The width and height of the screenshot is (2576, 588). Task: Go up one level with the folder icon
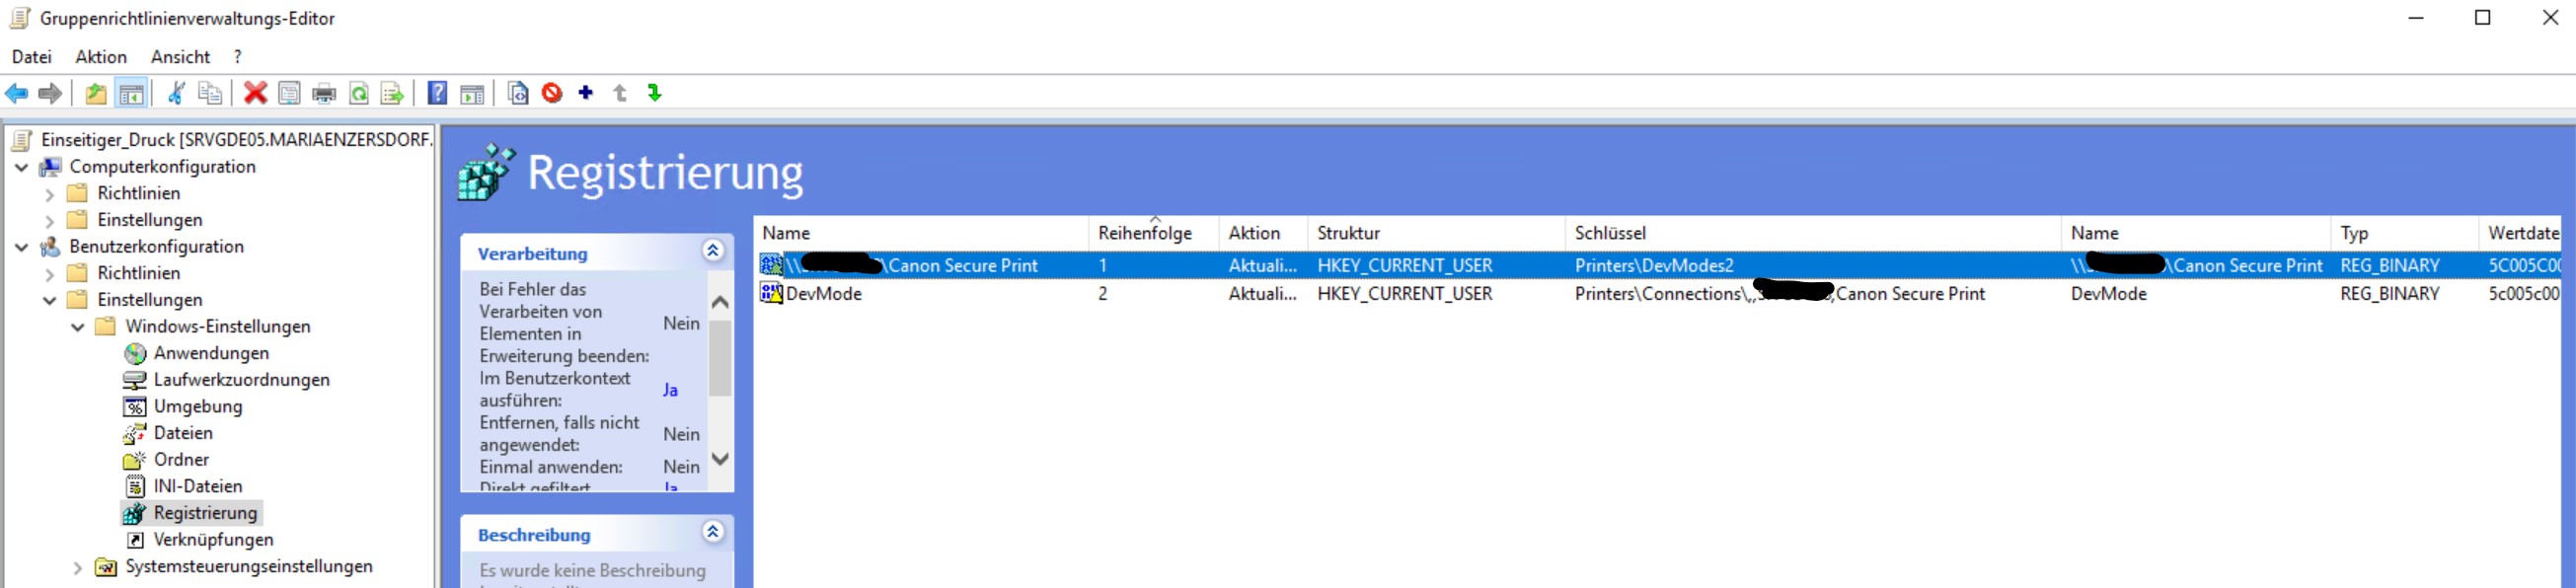click(x=96, y=94)
